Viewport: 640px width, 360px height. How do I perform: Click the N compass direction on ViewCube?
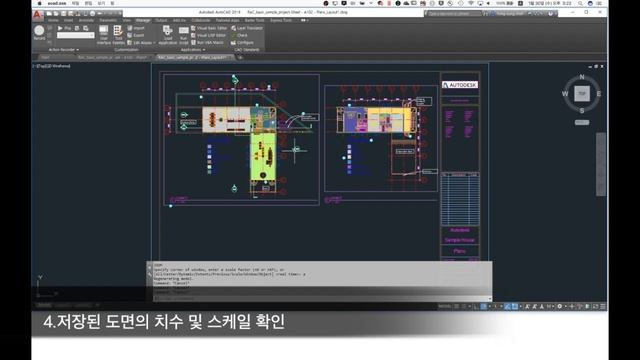click(x=582, y=77)
